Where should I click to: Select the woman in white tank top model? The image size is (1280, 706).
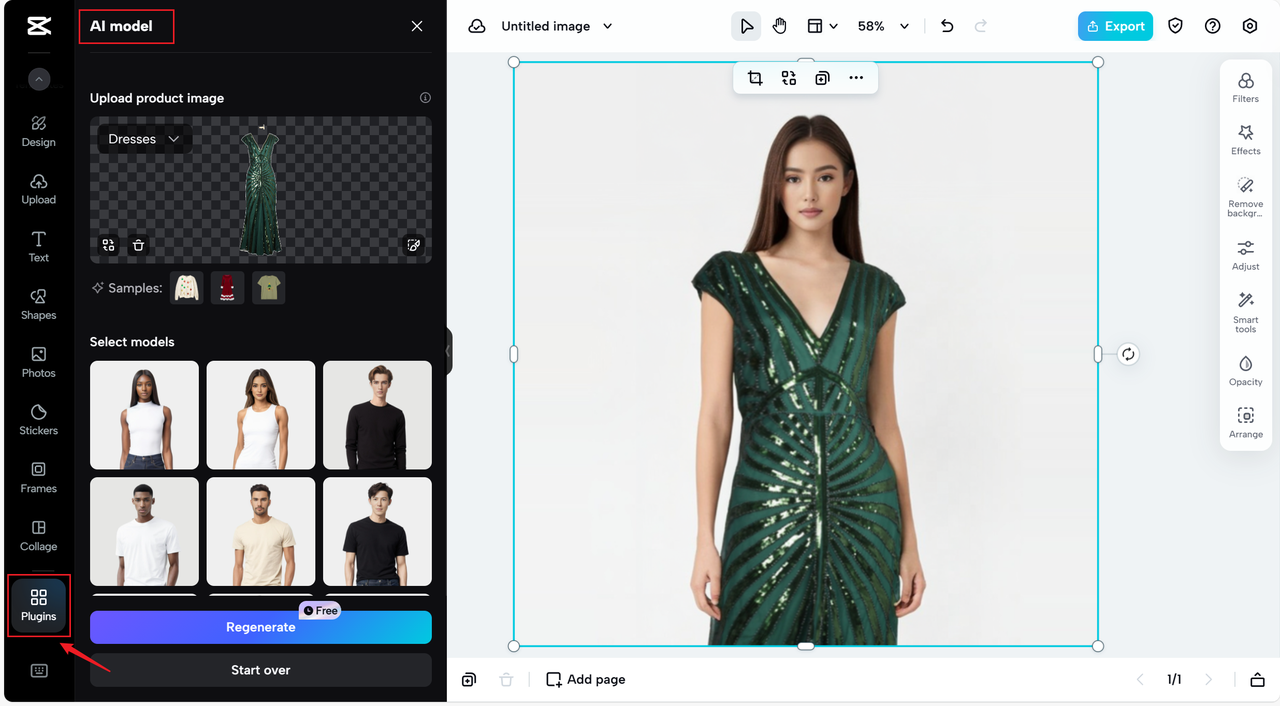261,415
